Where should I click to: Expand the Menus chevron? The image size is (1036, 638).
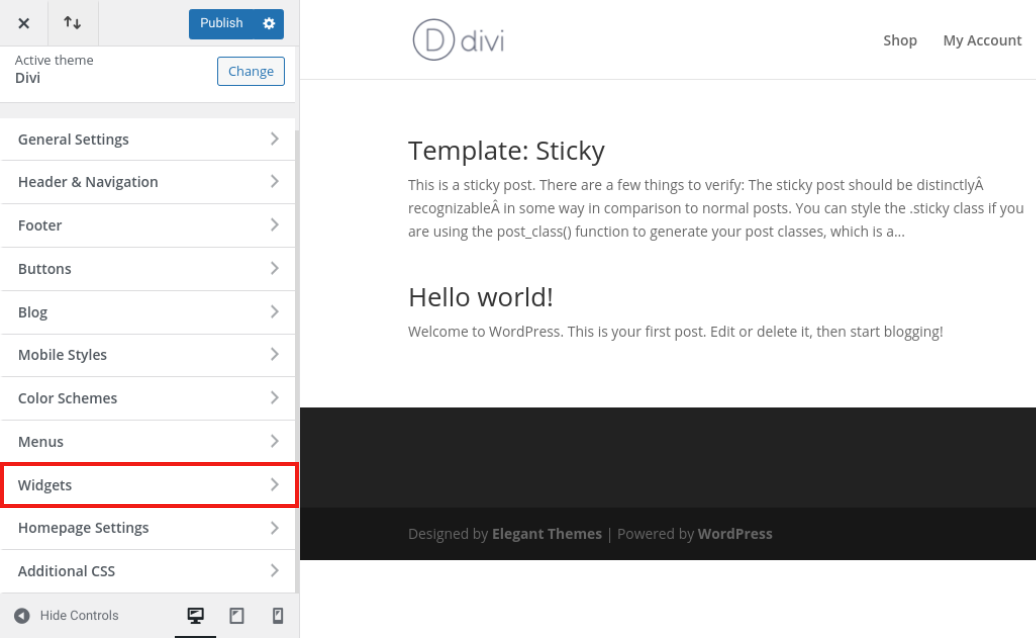(274, 441)
